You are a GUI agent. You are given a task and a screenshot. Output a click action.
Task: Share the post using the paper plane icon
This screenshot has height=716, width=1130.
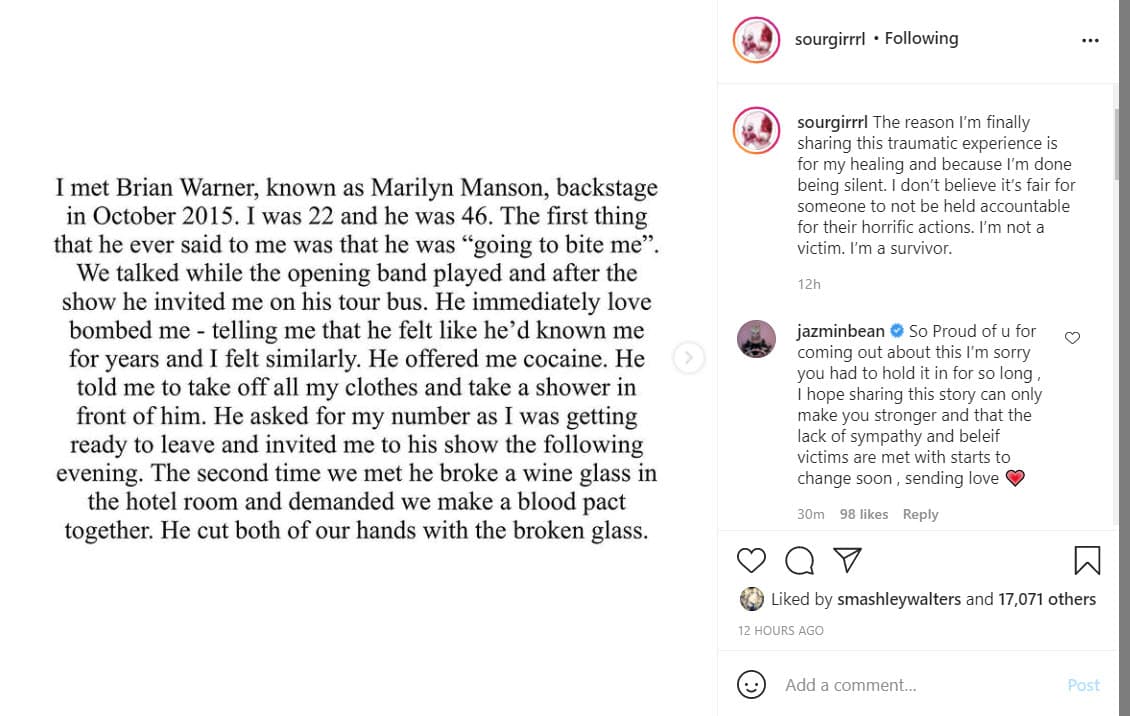[x=847, y=559]
